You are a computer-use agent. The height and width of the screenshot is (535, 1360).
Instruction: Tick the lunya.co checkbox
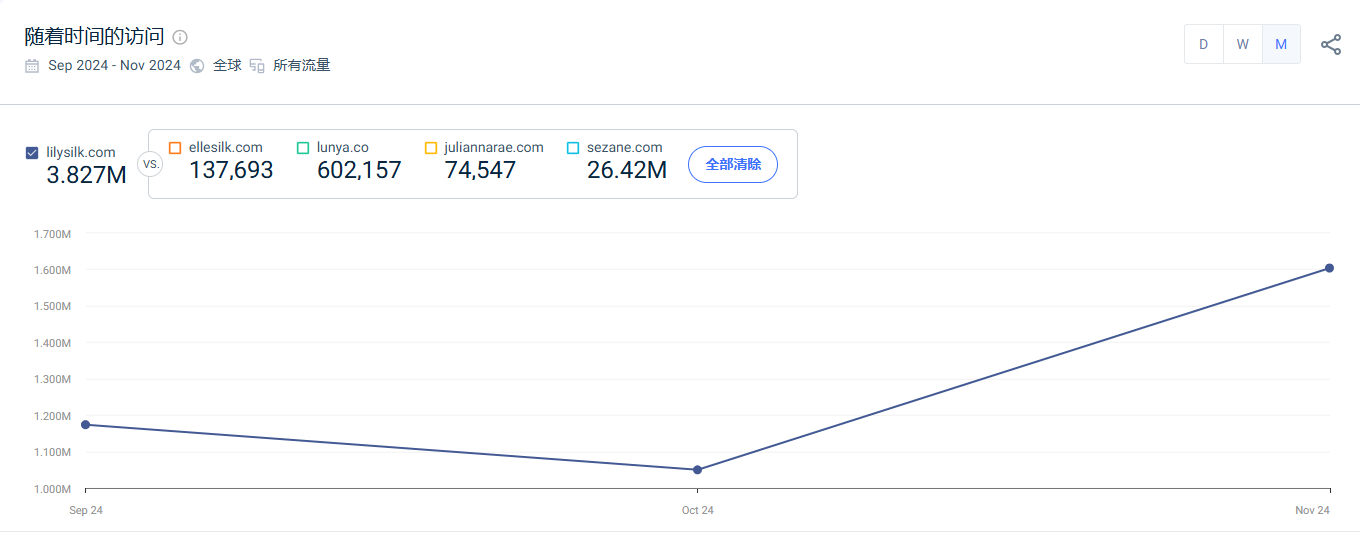point(303,148)
